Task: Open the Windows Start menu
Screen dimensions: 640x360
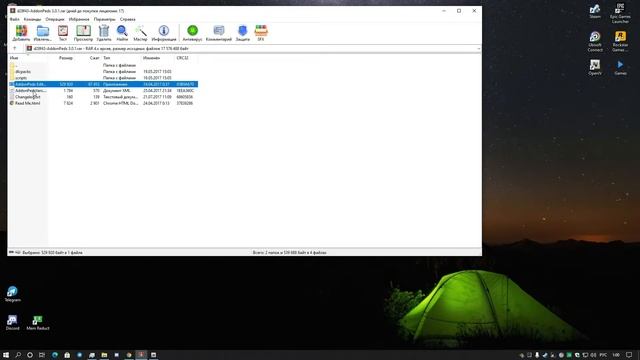Action: pos(6,355)
